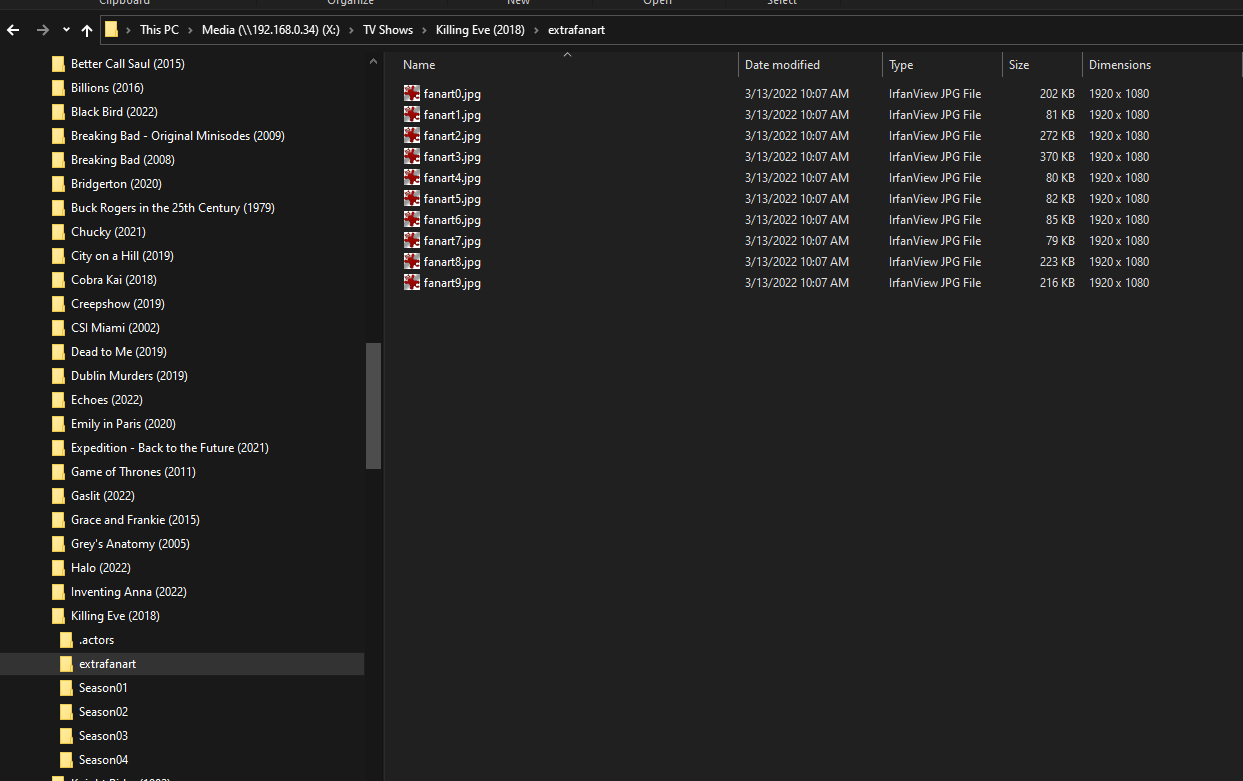Select fanart8.jpg file icon

coord(412,261)
